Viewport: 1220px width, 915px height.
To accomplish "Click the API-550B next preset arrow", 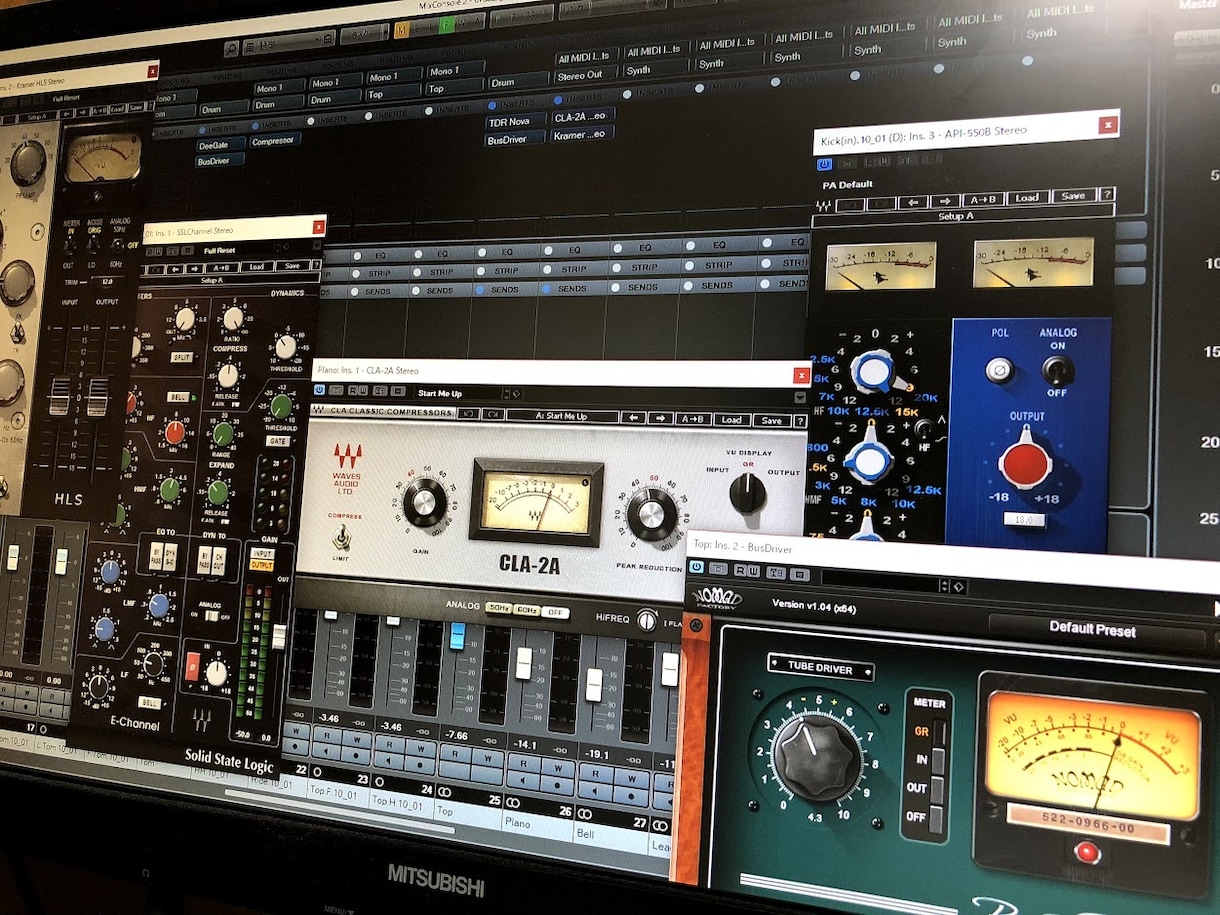I will (945, 201).
